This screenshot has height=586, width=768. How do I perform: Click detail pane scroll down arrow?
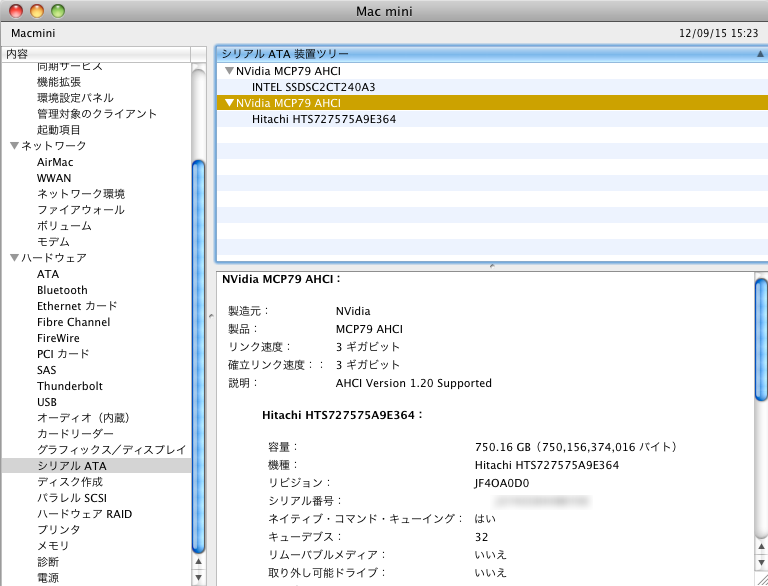762,562
